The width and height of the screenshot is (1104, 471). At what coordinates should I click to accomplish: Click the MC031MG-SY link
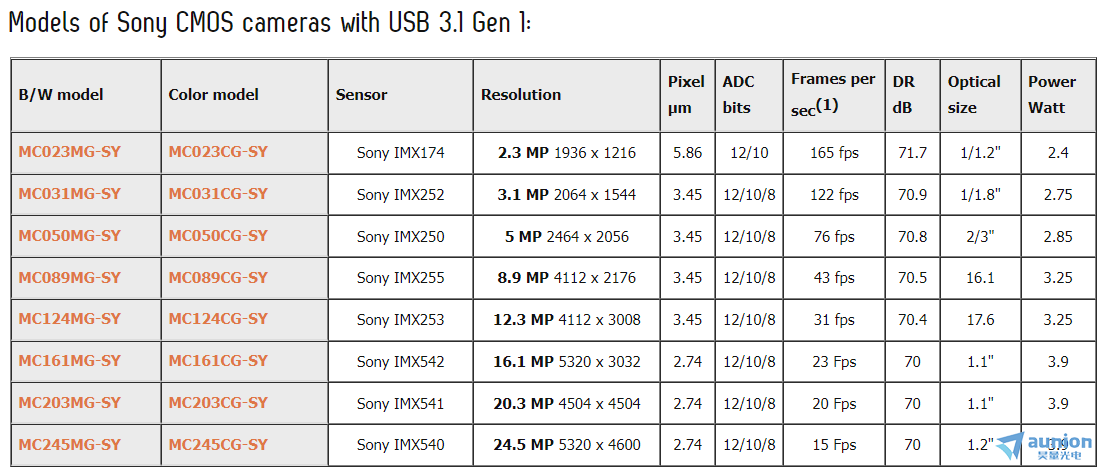click(70, 194)
